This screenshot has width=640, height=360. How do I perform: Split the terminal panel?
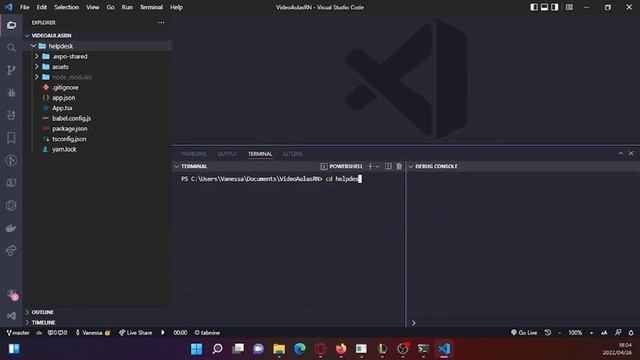click(x=388, y=166)
